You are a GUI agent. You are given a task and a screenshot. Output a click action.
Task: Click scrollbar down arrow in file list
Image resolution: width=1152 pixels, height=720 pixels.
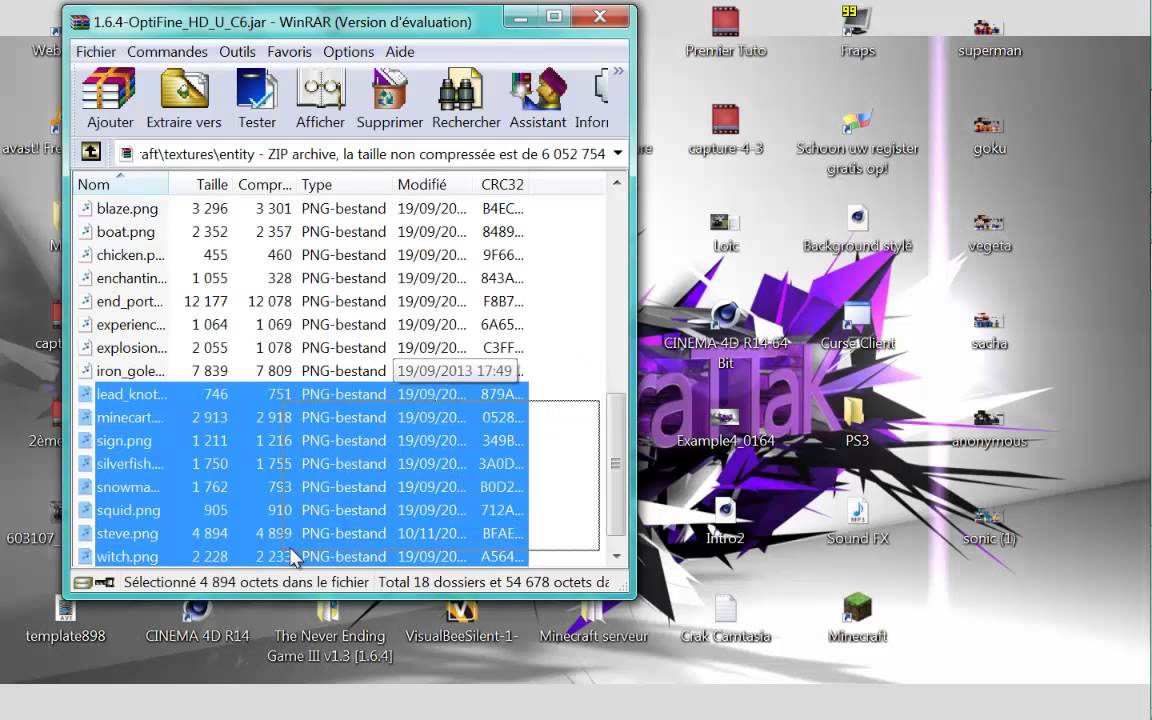point(616,556)
